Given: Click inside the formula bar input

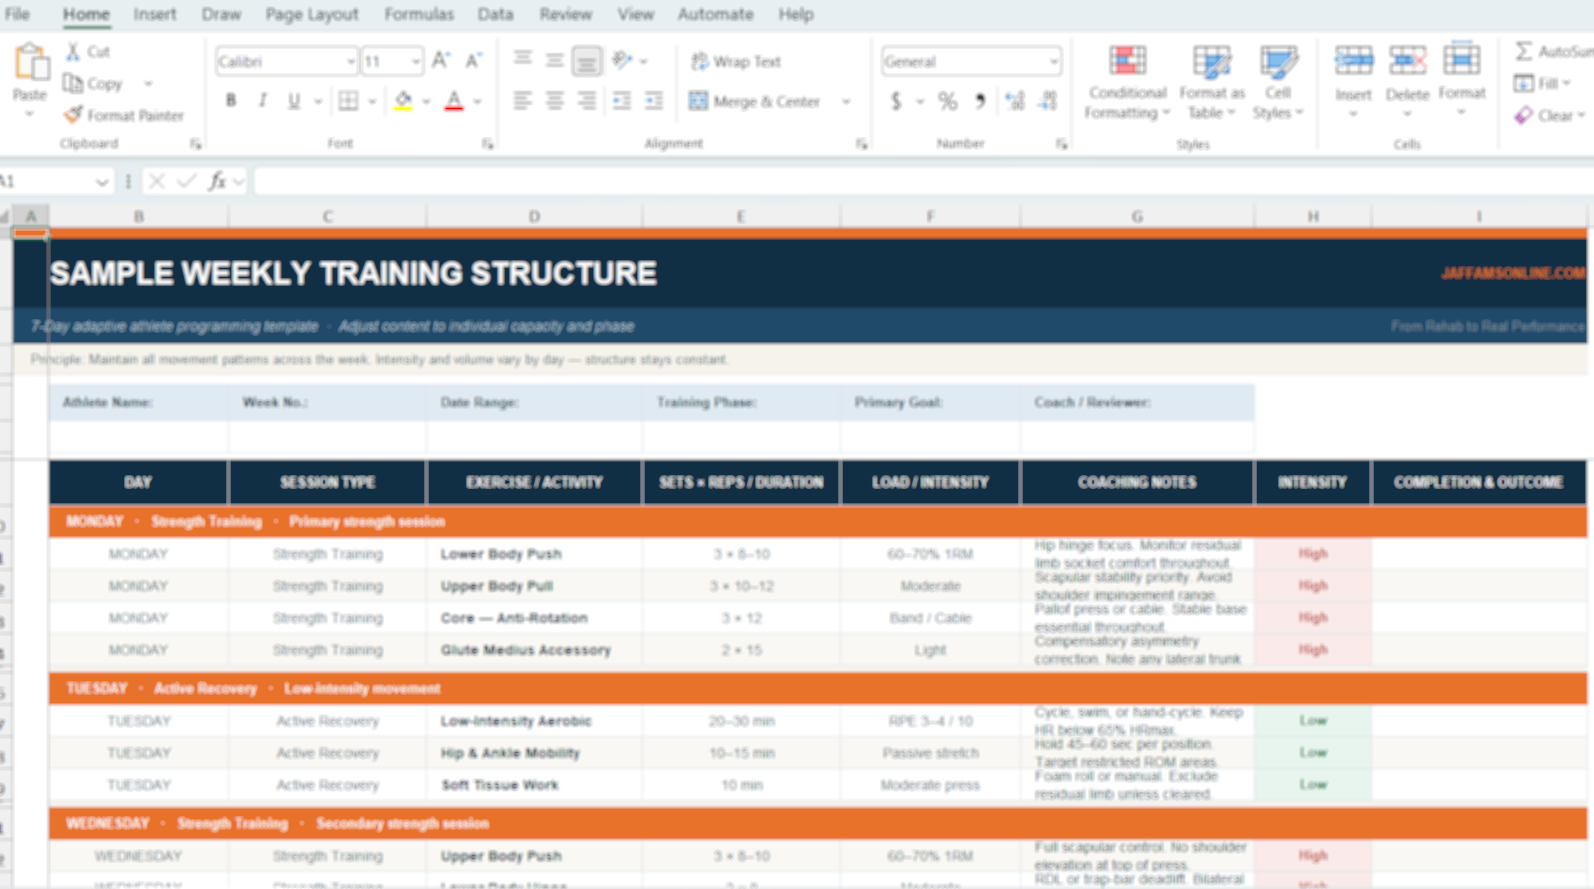Looking at the screenshot, I should [x=900, y=181].
